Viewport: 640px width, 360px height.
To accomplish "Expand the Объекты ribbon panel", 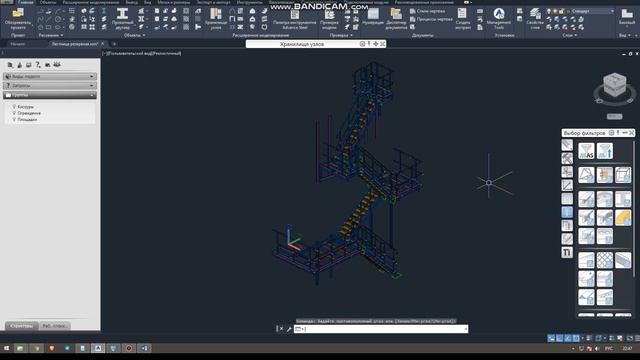I will point(134,36).
